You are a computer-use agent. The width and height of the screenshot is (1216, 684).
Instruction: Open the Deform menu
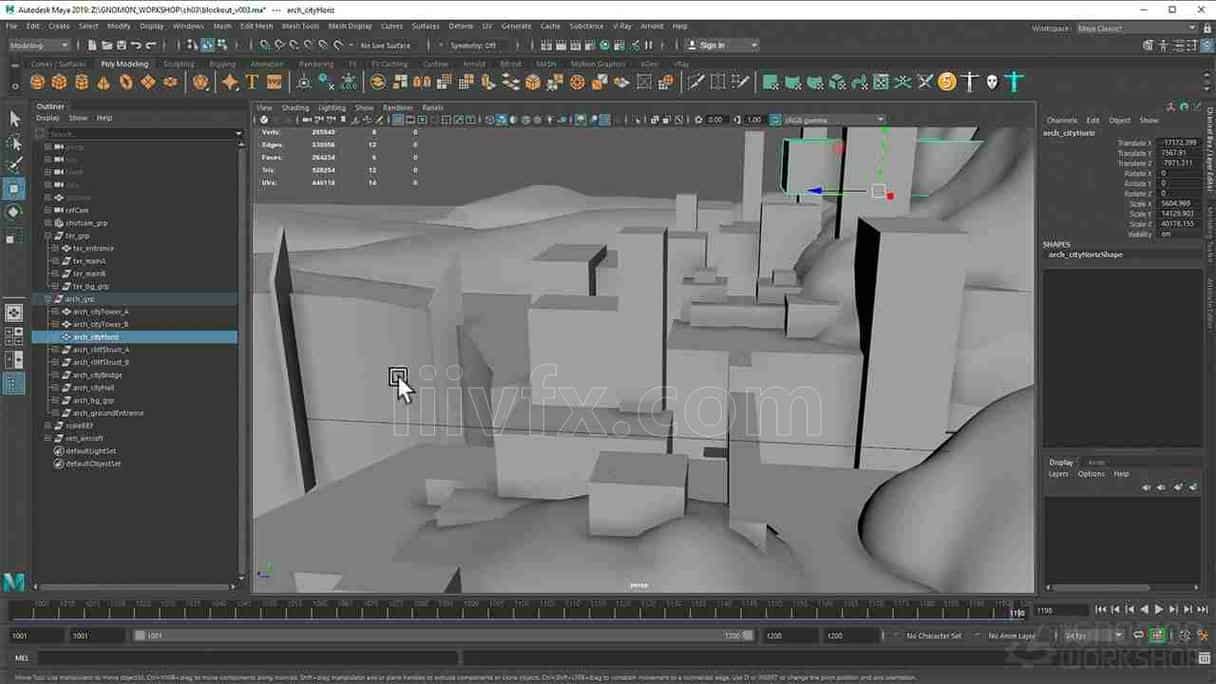pos(461,26)
